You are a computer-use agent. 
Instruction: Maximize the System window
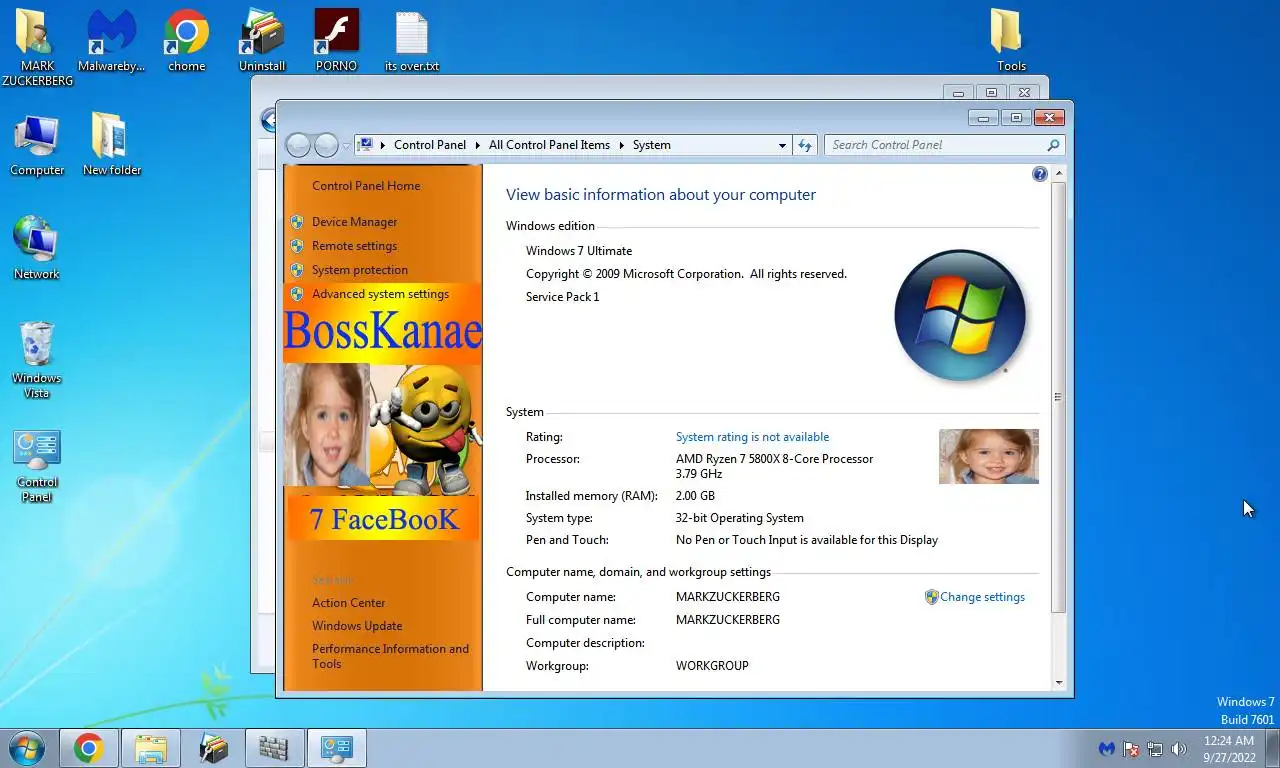tap(1016, 118)
